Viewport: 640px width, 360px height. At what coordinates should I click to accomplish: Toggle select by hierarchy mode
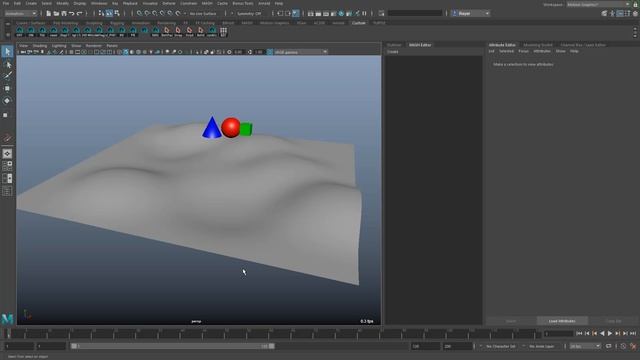click(x=101, y=13)
